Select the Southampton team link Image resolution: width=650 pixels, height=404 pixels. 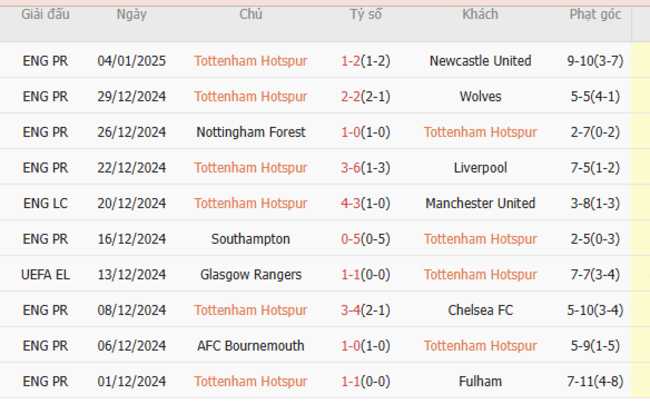tap(250, 239)
